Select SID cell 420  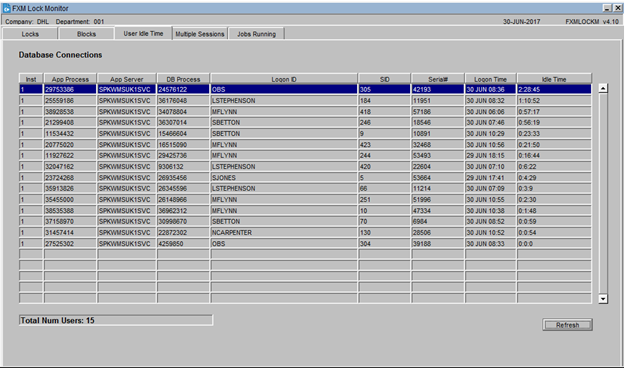(385, 167)
